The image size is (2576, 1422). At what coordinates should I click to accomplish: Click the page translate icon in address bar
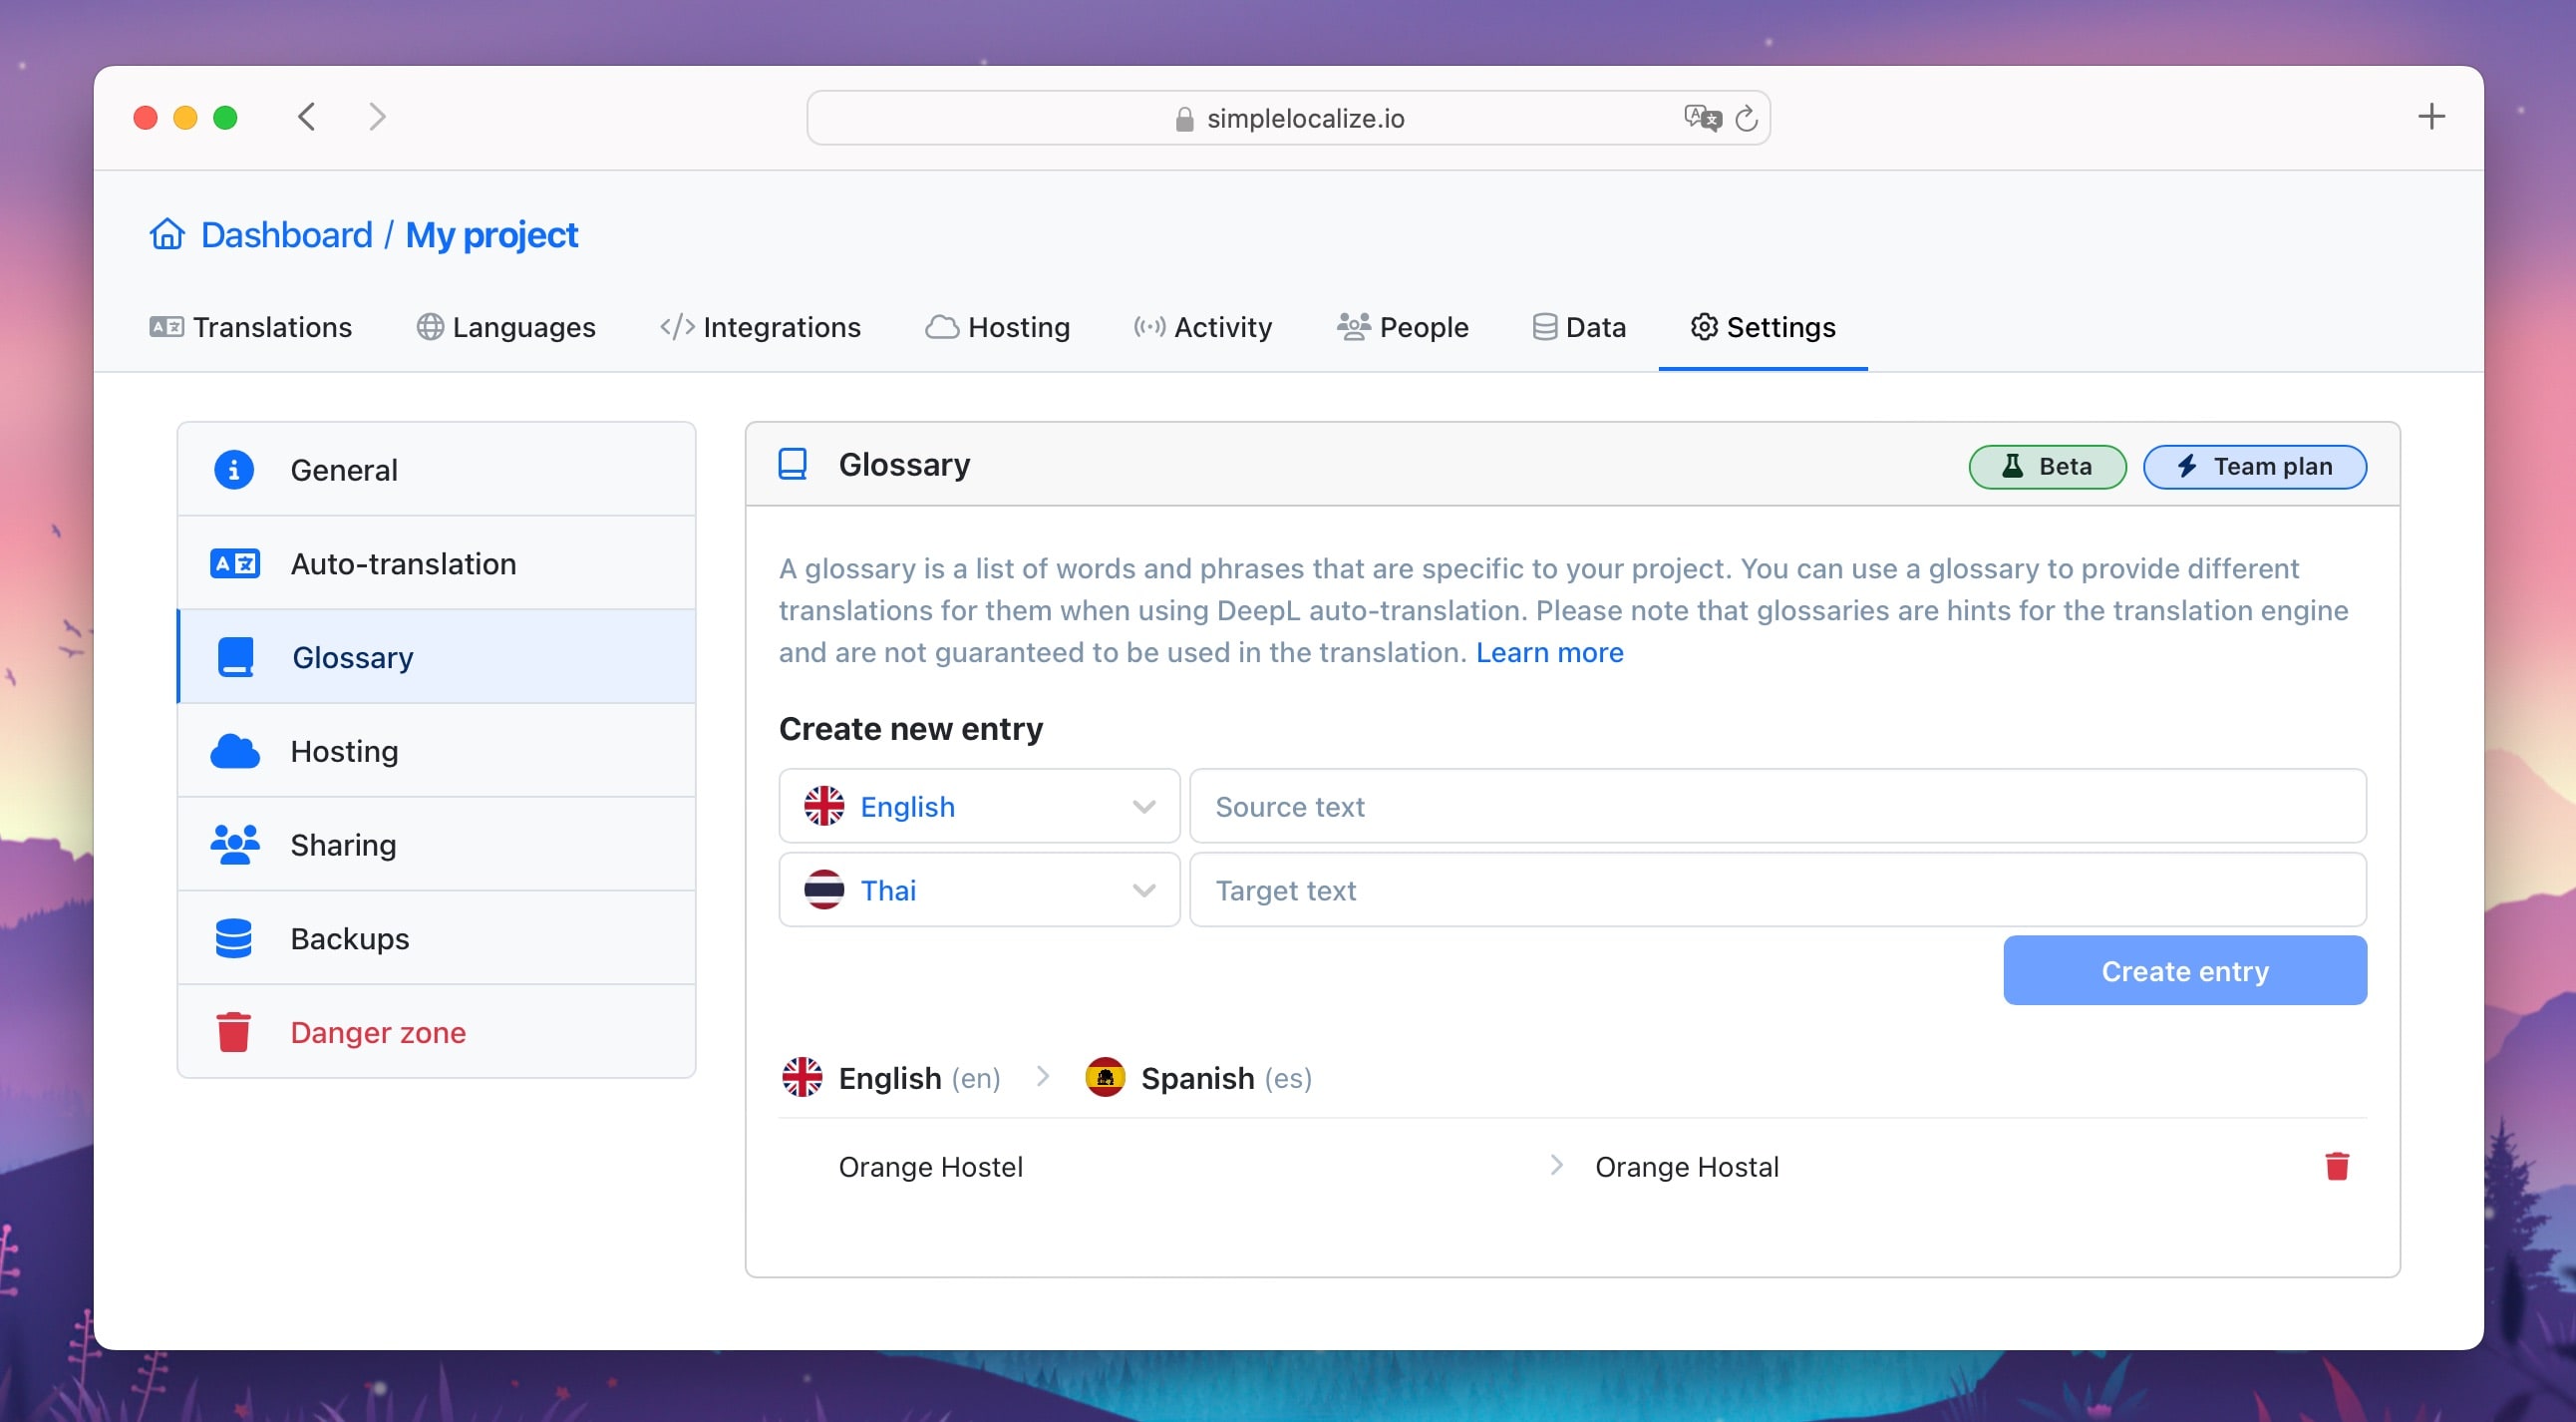pyautogui.click(x=1702, y=118)
